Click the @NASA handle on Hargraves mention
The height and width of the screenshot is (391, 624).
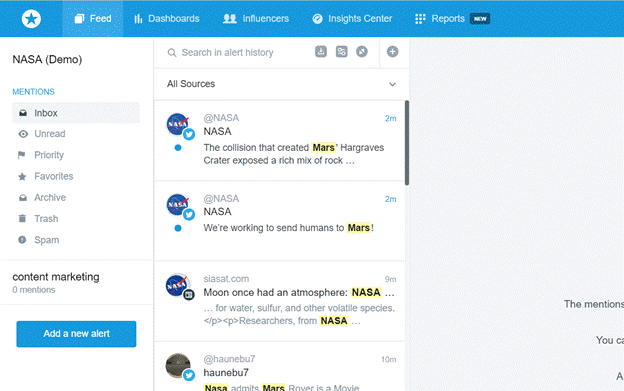point(221,118)
